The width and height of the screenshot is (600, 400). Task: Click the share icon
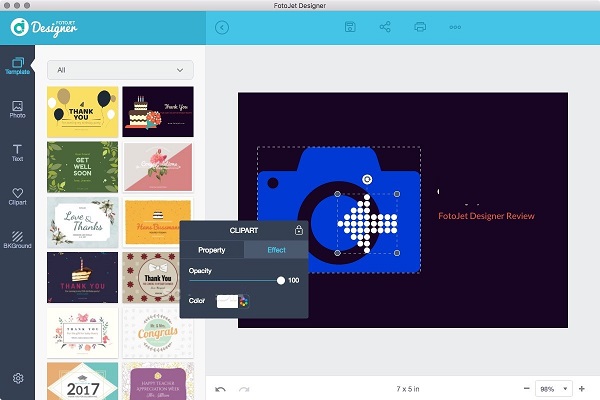pyautogui.click(x=385, y=27)
